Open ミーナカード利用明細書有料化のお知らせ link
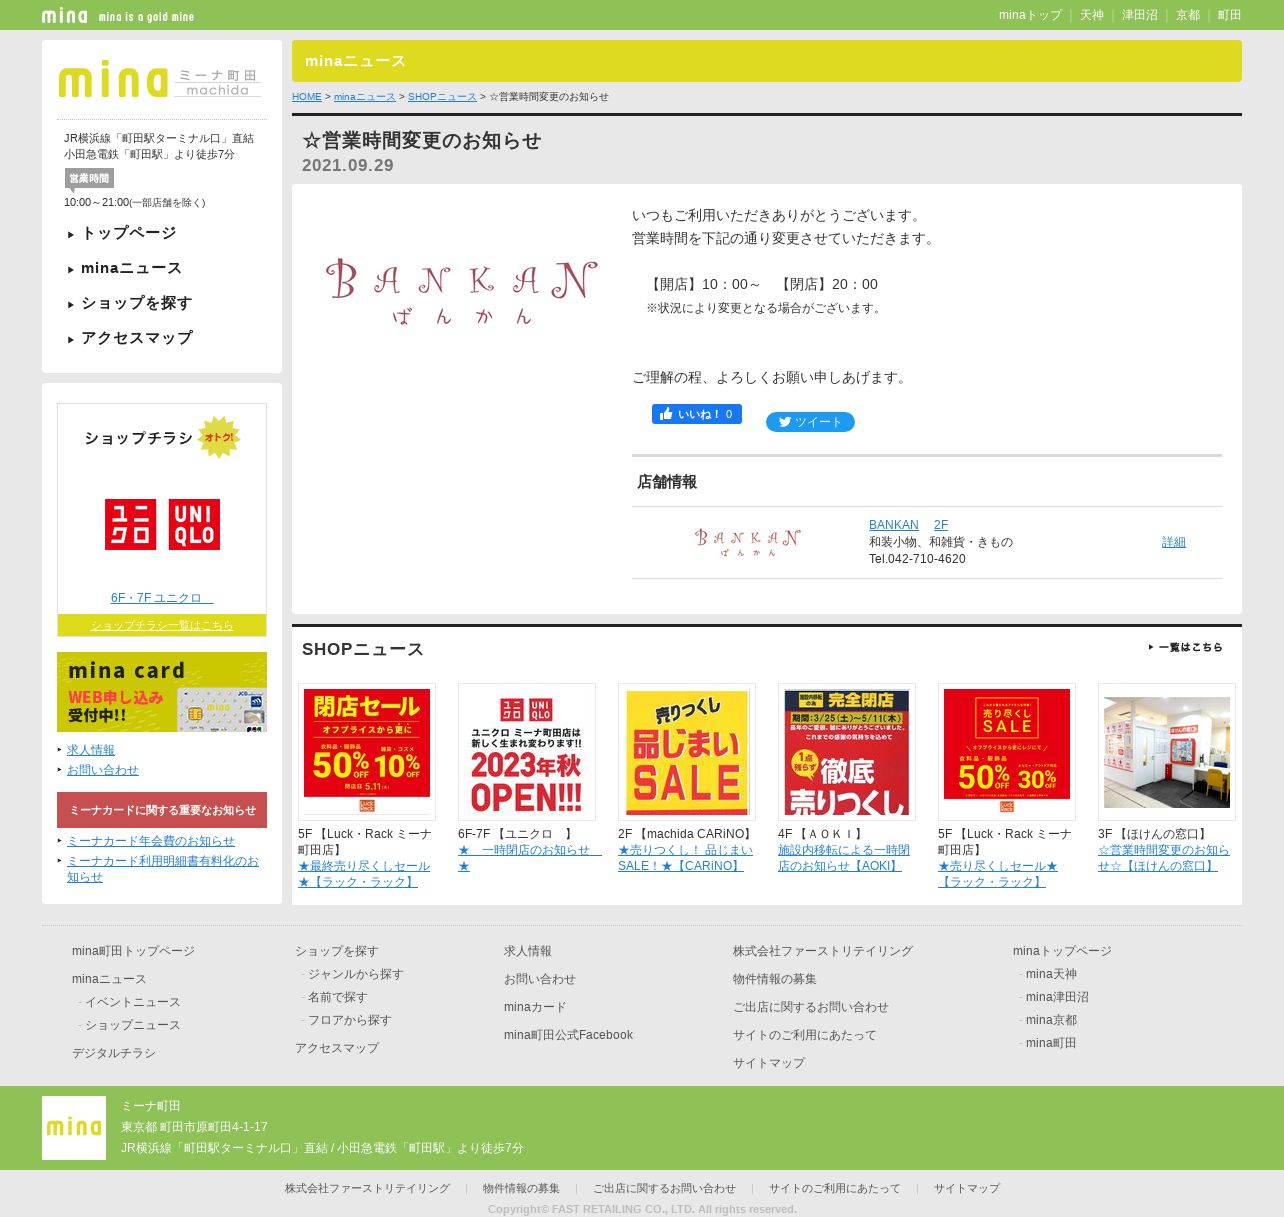The image size is (1284, 1217). tap(163, 869)
